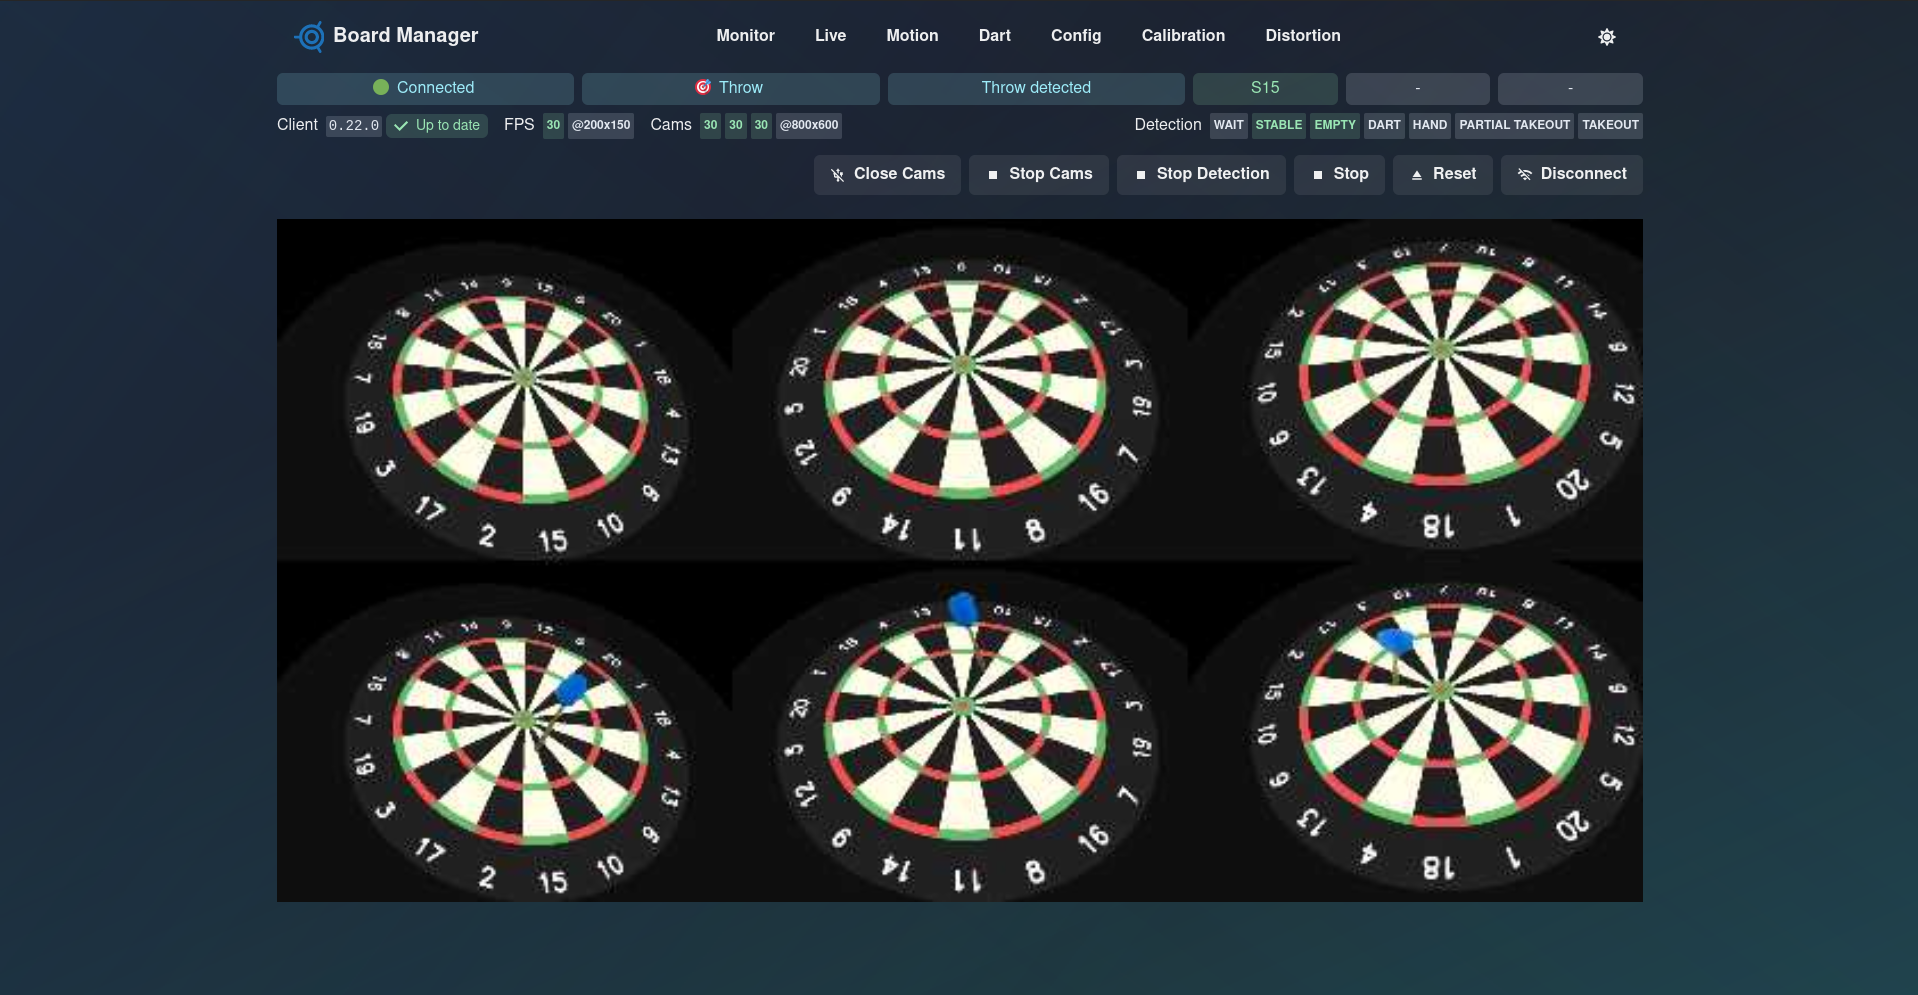Image resolution: width=1918 pixels, height=995 pixels.
Task: Click the camera-off icon in Close Cams
Action: tap(838, 175)
